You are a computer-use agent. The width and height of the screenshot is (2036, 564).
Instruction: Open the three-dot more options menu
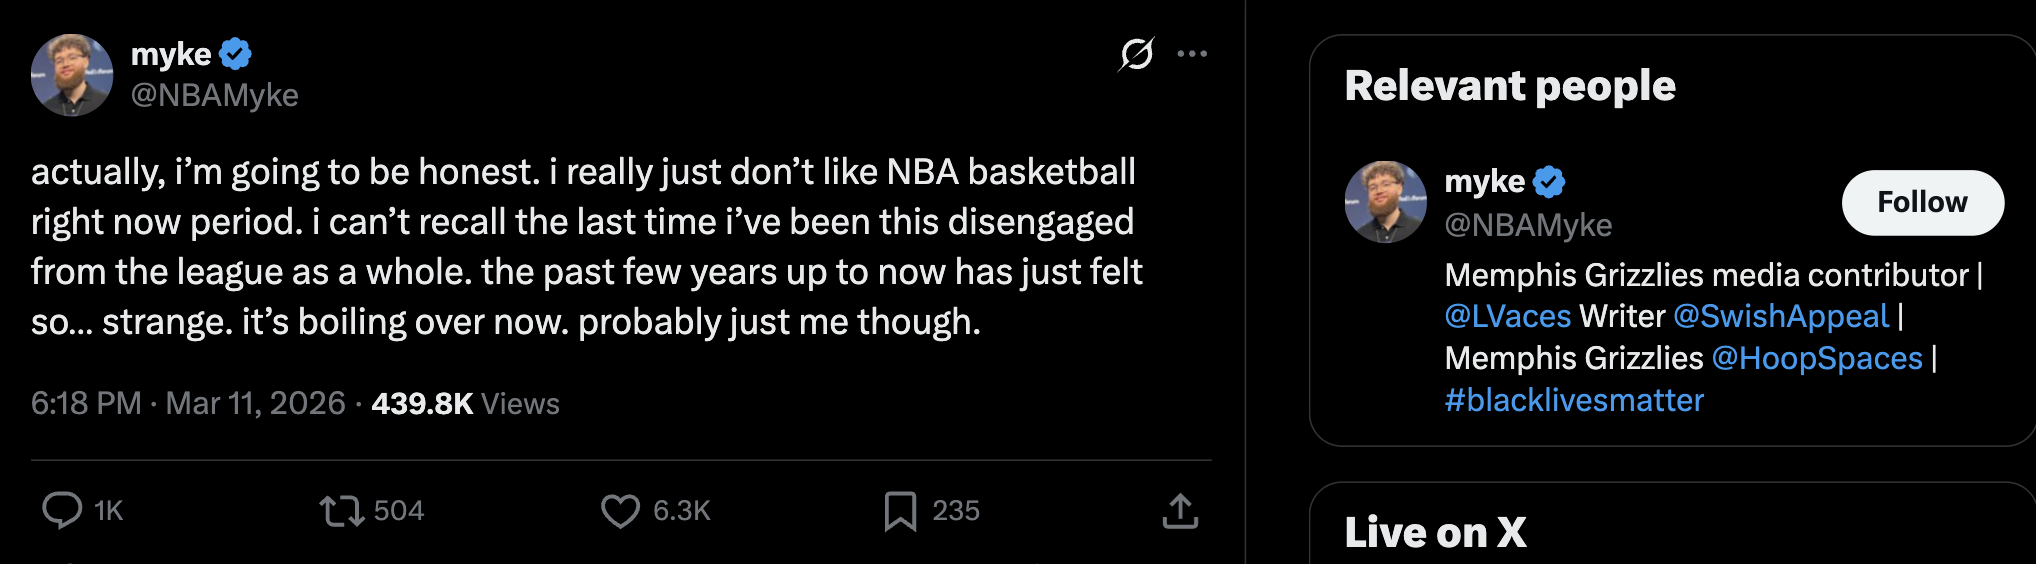point(1192,54)
